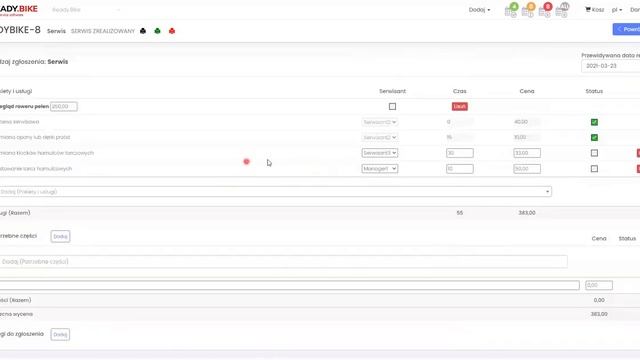Image resolution: width=640 pixels, height=360 pixels.
Task: Click the Cena header in the services table
Action: pos(527,91)
